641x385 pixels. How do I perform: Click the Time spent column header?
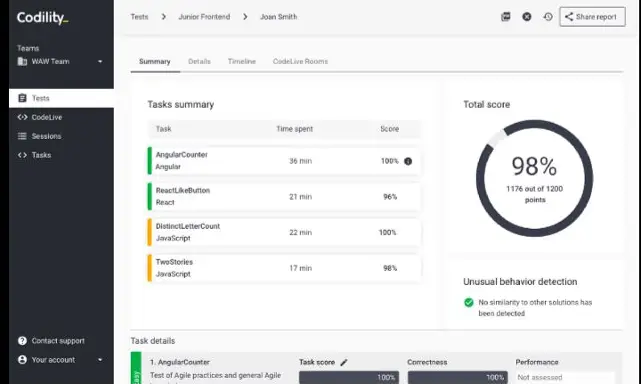294,129
